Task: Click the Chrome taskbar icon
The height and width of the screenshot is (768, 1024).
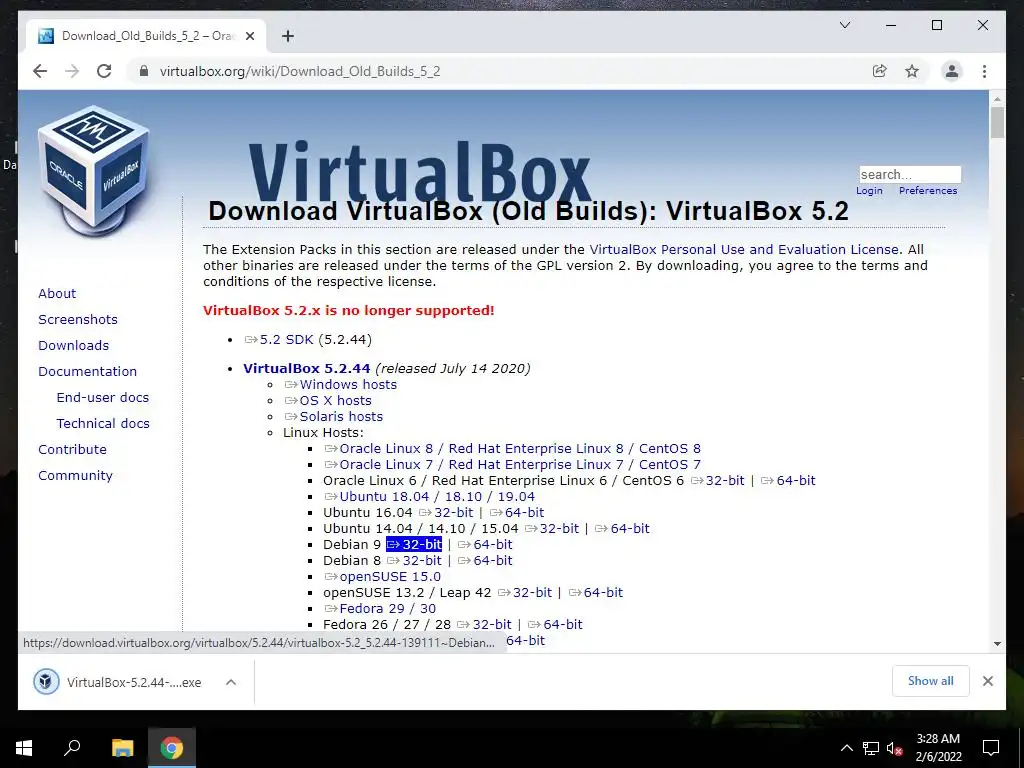Action: 172,747
